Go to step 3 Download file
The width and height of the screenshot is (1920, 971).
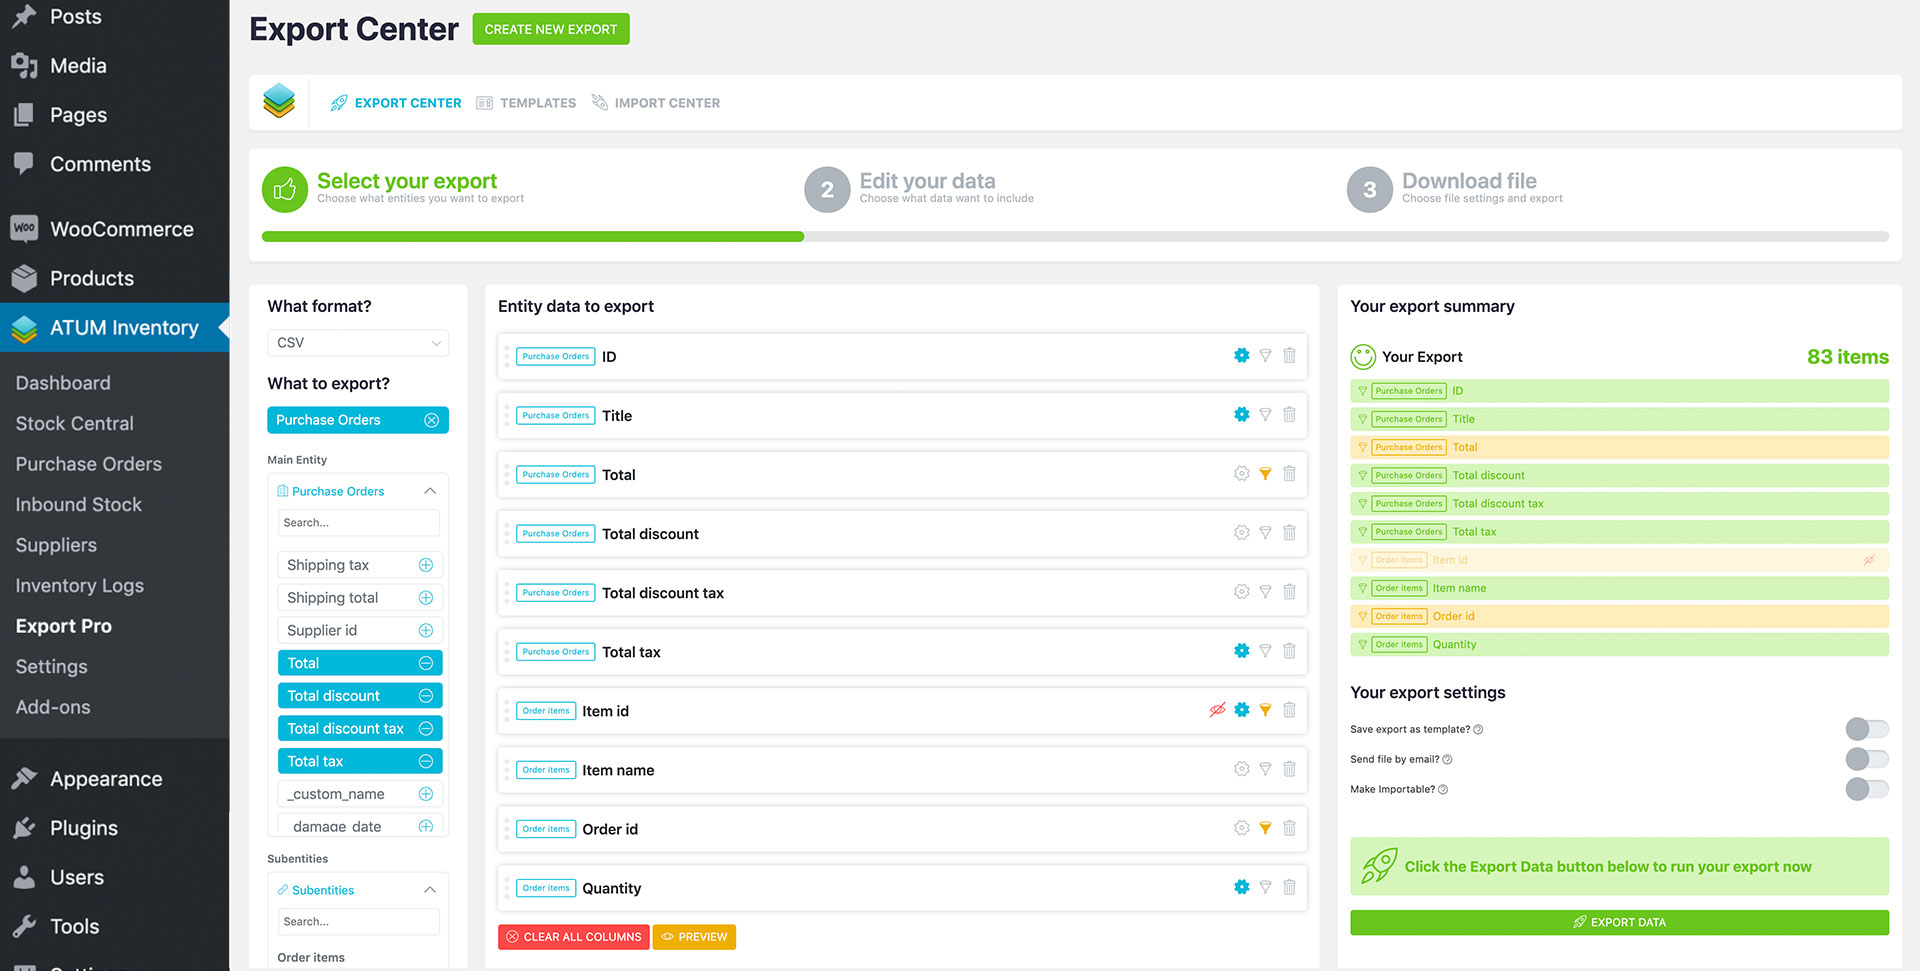1455,188
